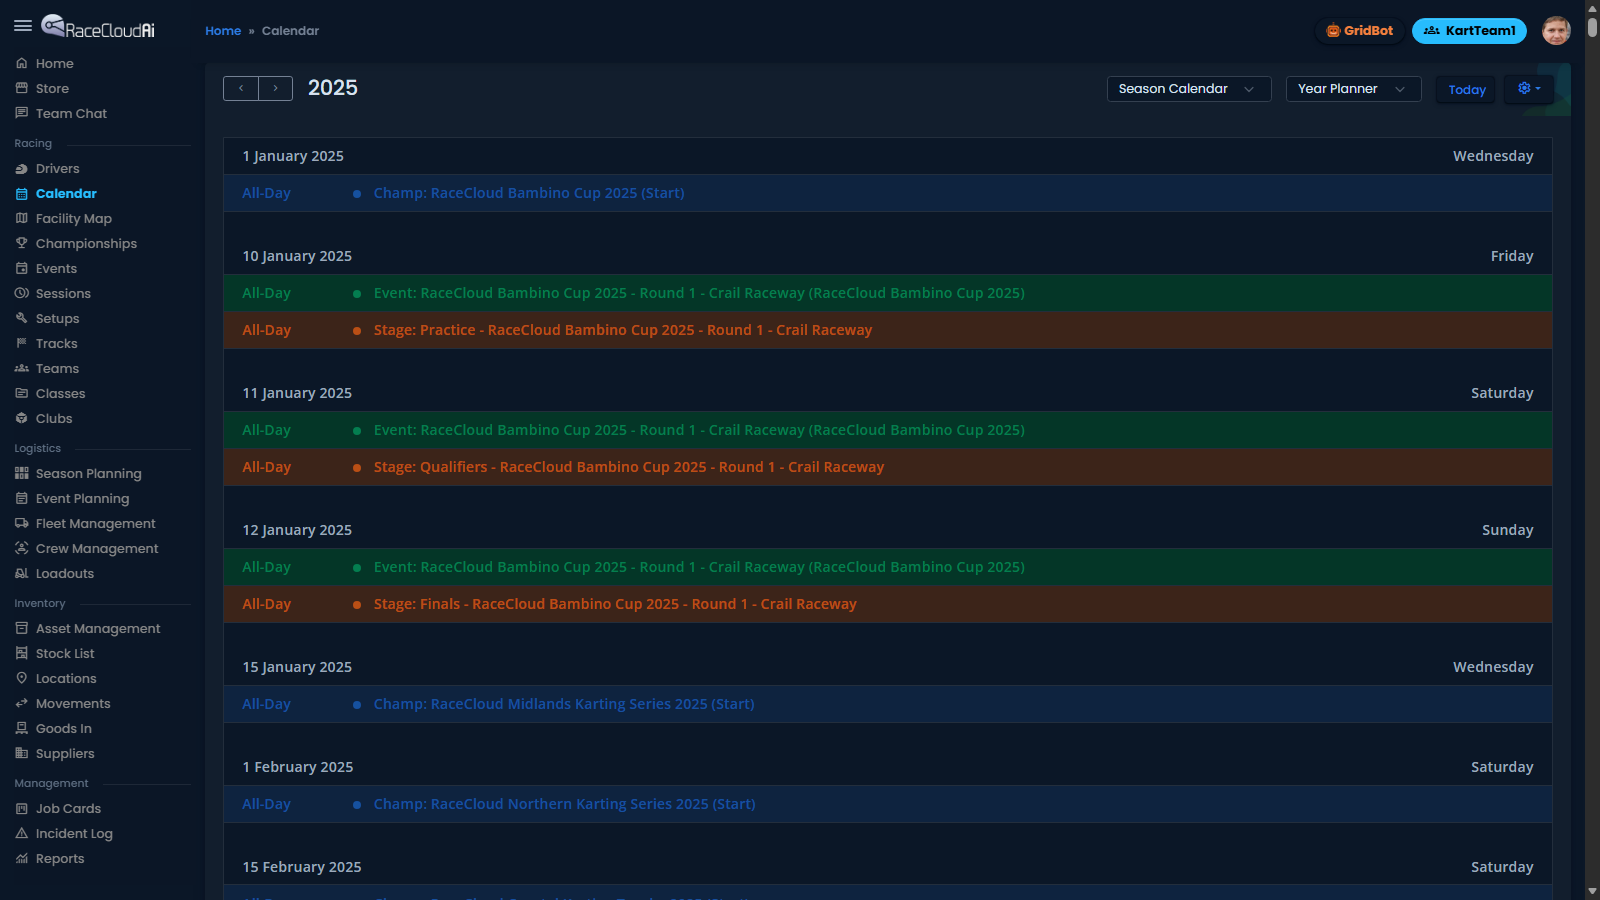Screen dimensions: 1600x900
Task: Click the Setups wrench icon
Action: tap(21, 318)
